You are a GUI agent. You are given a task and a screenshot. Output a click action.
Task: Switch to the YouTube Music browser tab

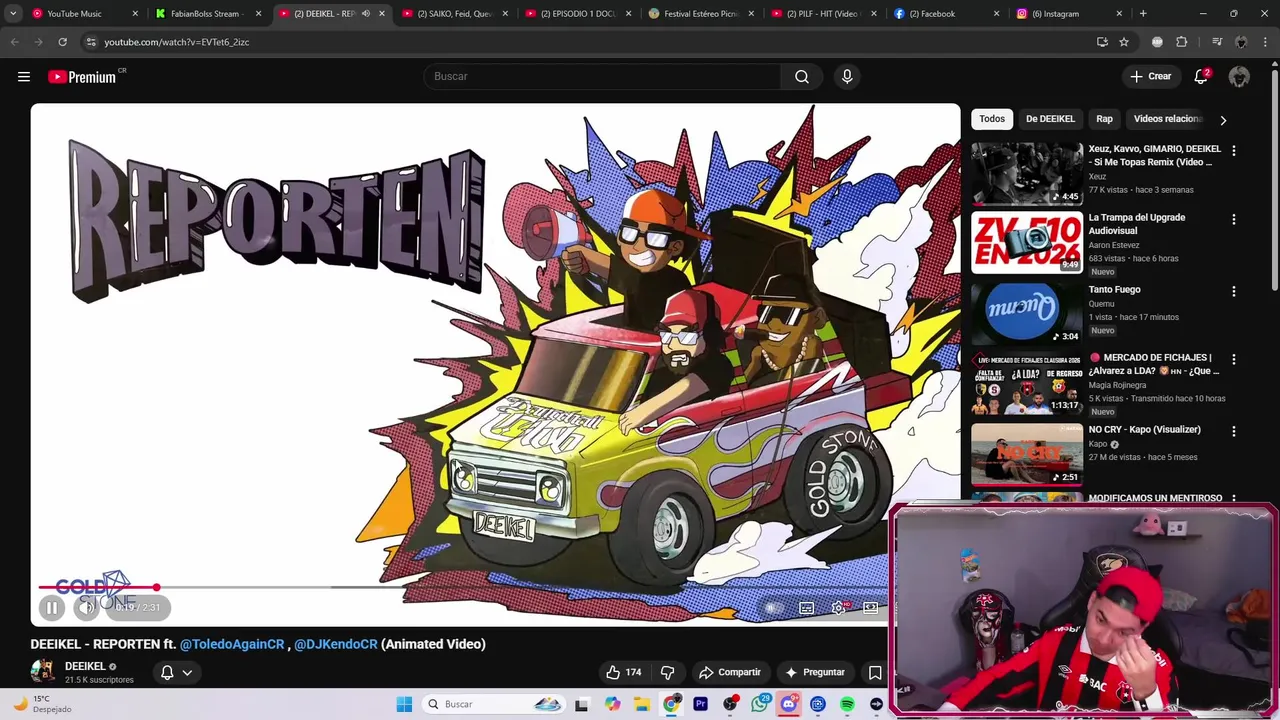tap(84, 14)
